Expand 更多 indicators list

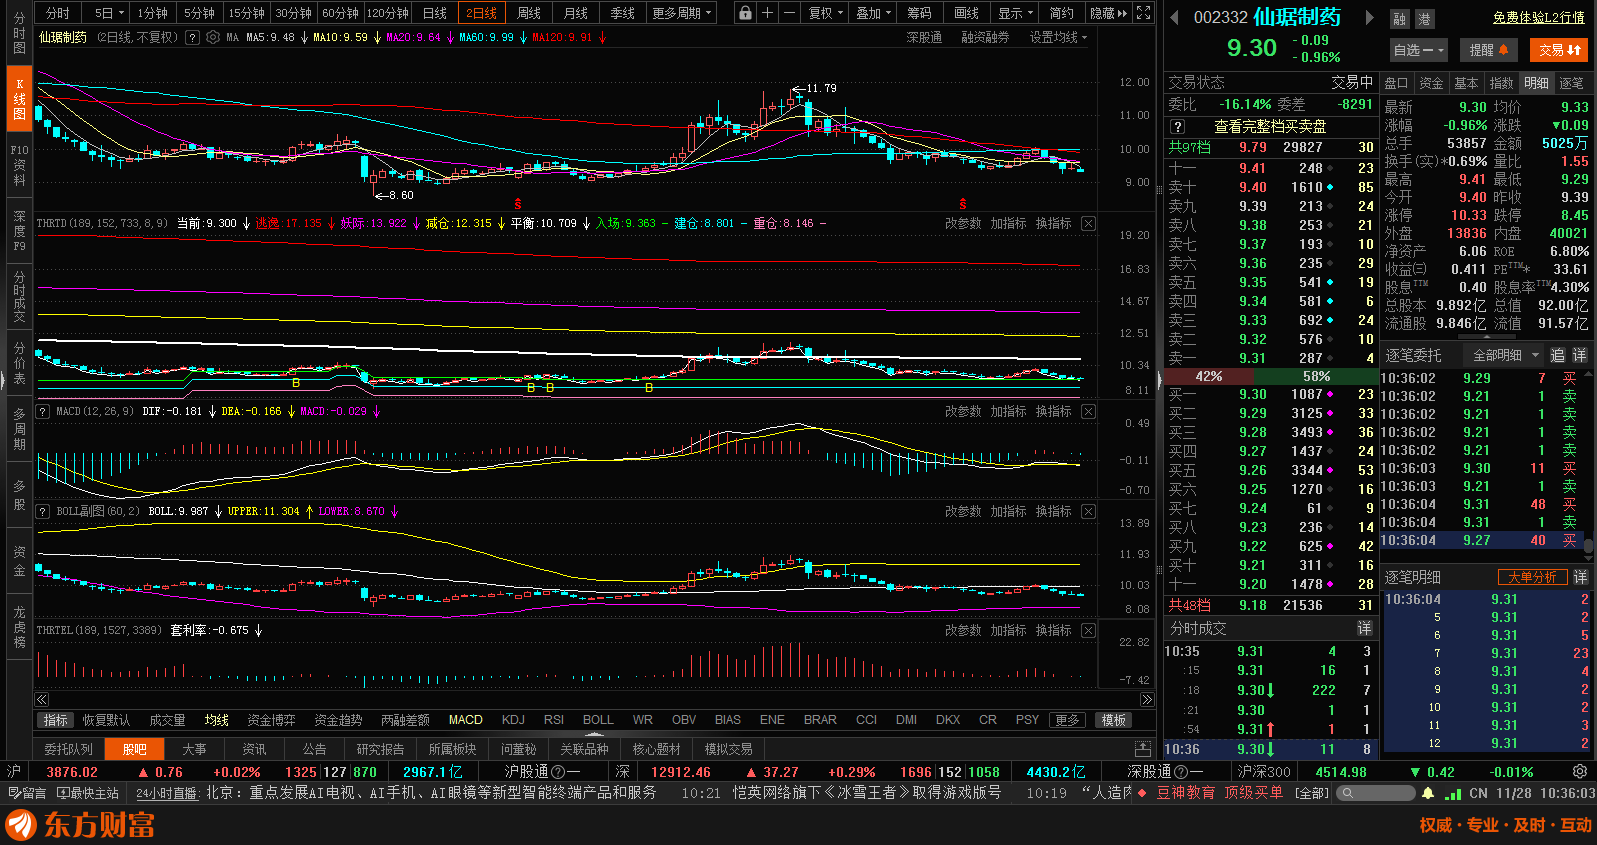click(x=1067, y=720)
